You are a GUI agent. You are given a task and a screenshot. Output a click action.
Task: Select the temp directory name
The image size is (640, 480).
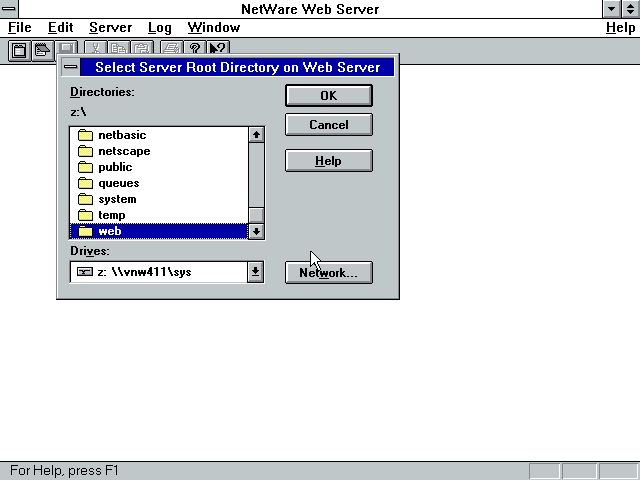click(x=112, y=215)
